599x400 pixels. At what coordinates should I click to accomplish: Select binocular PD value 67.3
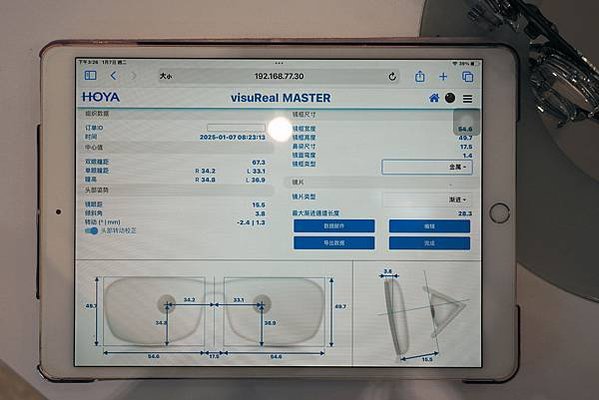pos(259,162)
